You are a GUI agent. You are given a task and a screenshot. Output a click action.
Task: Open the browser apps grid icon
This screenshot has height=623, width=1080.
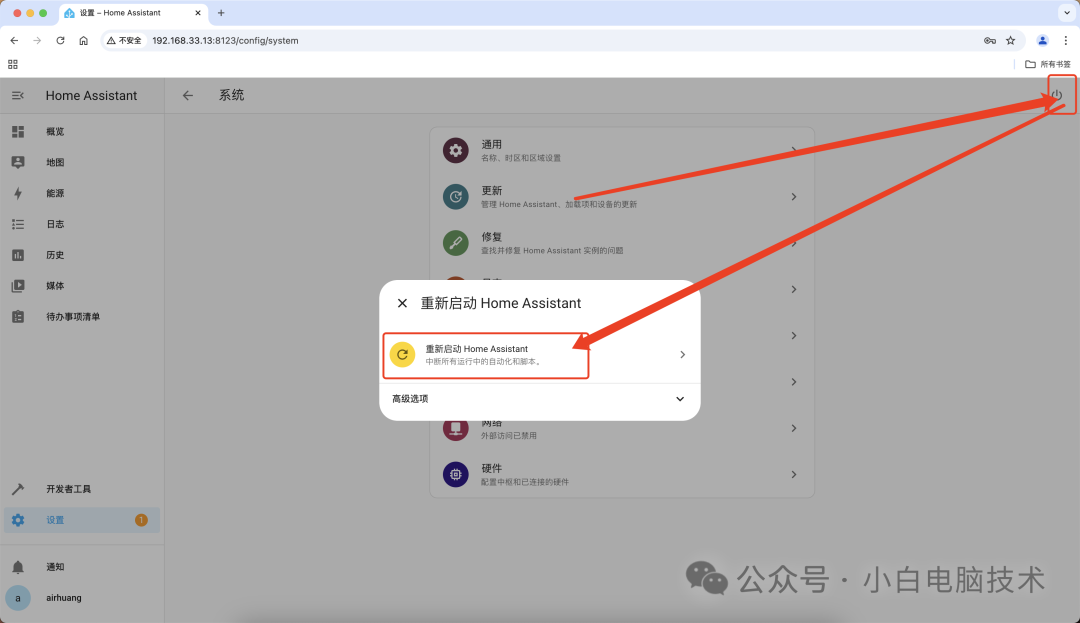(12, 64)
